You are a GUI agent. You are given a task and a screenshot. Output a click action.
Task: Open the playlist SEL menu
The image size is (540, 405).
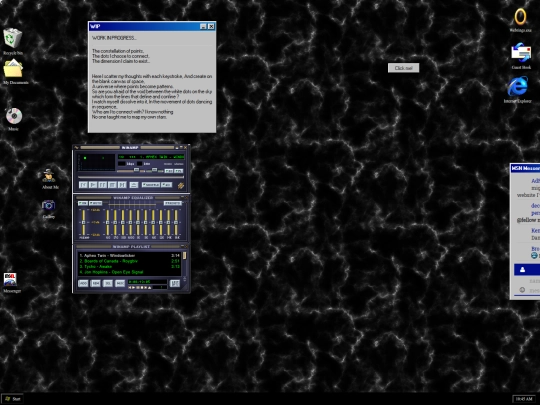pos(107,283)
